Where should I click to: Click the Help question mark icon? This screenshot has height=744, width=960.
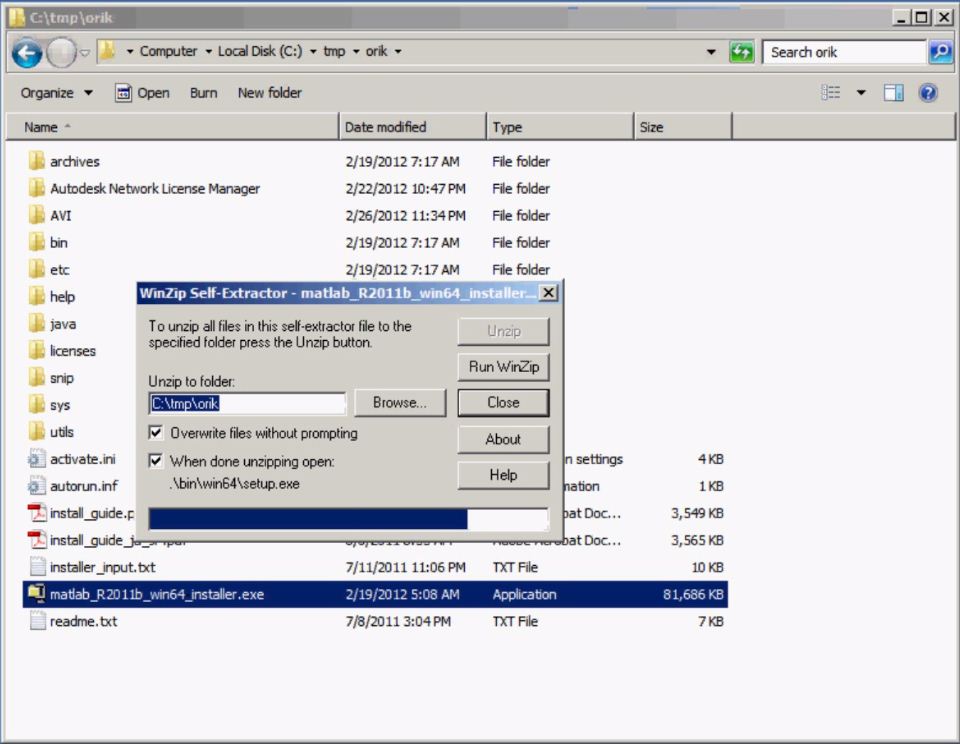(928, 93)
